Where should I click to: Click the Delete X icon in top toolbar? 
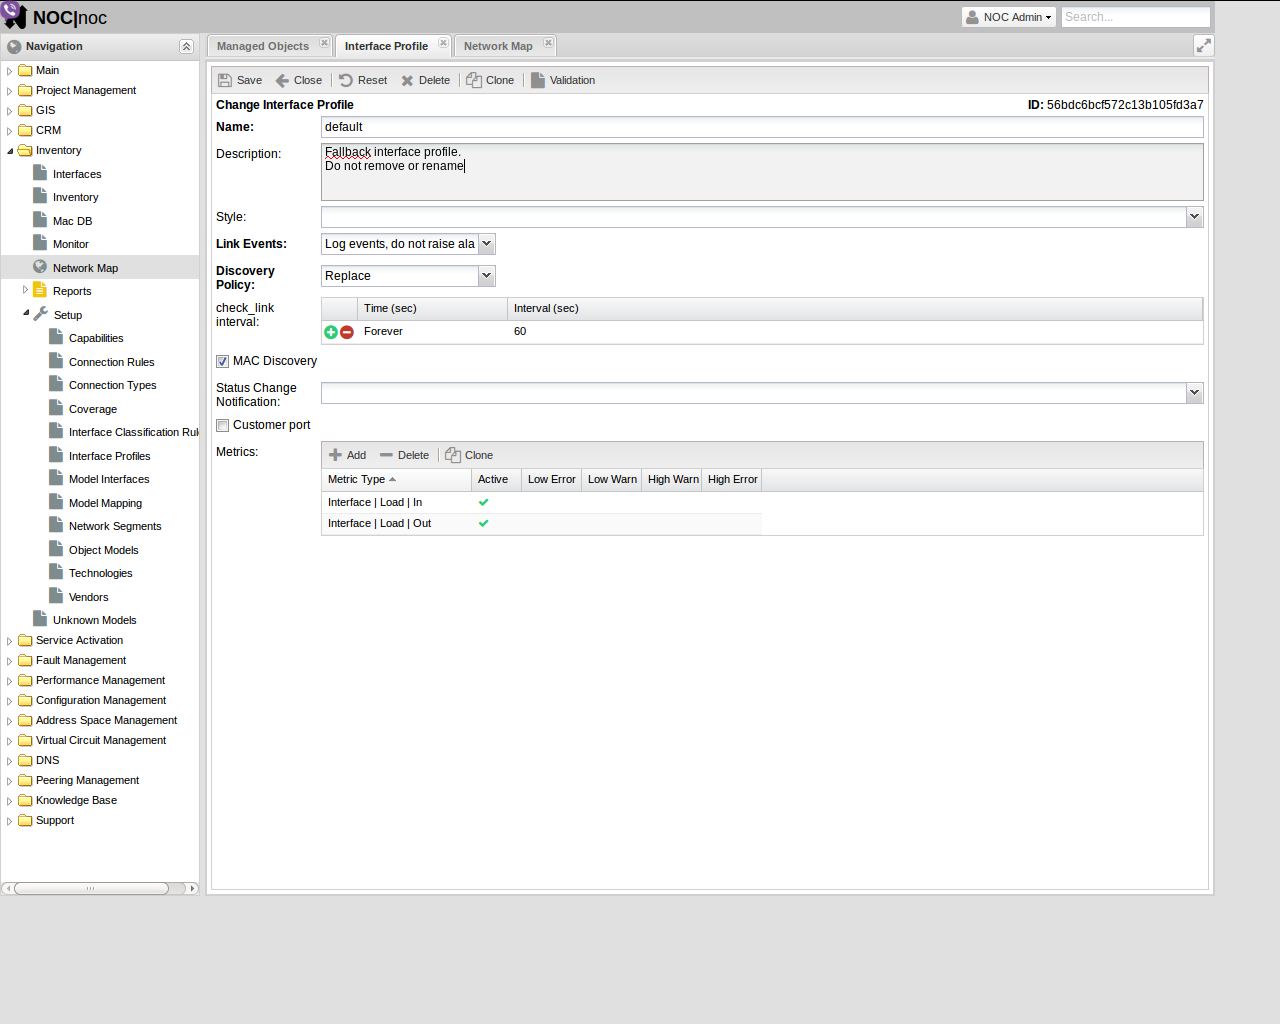(407, 80)
